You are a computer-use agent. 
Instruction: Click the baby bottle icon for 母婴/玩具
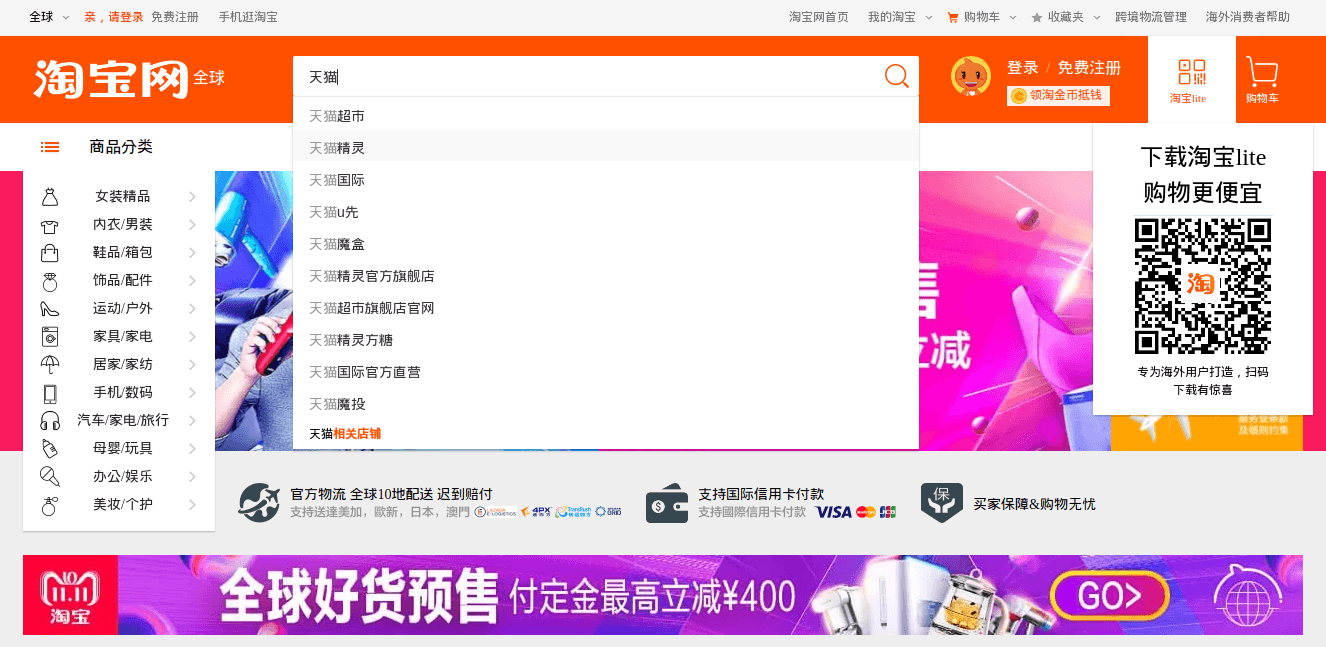click(x=50, y=449)
